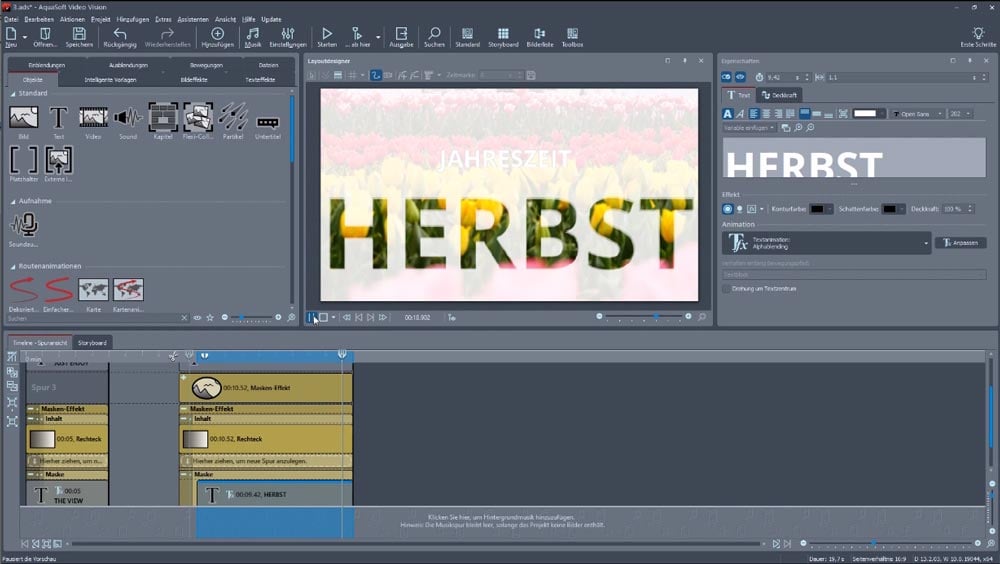Click the Anpassen button
Viewport: 1000px width, 564px height.
coord(961,243)
